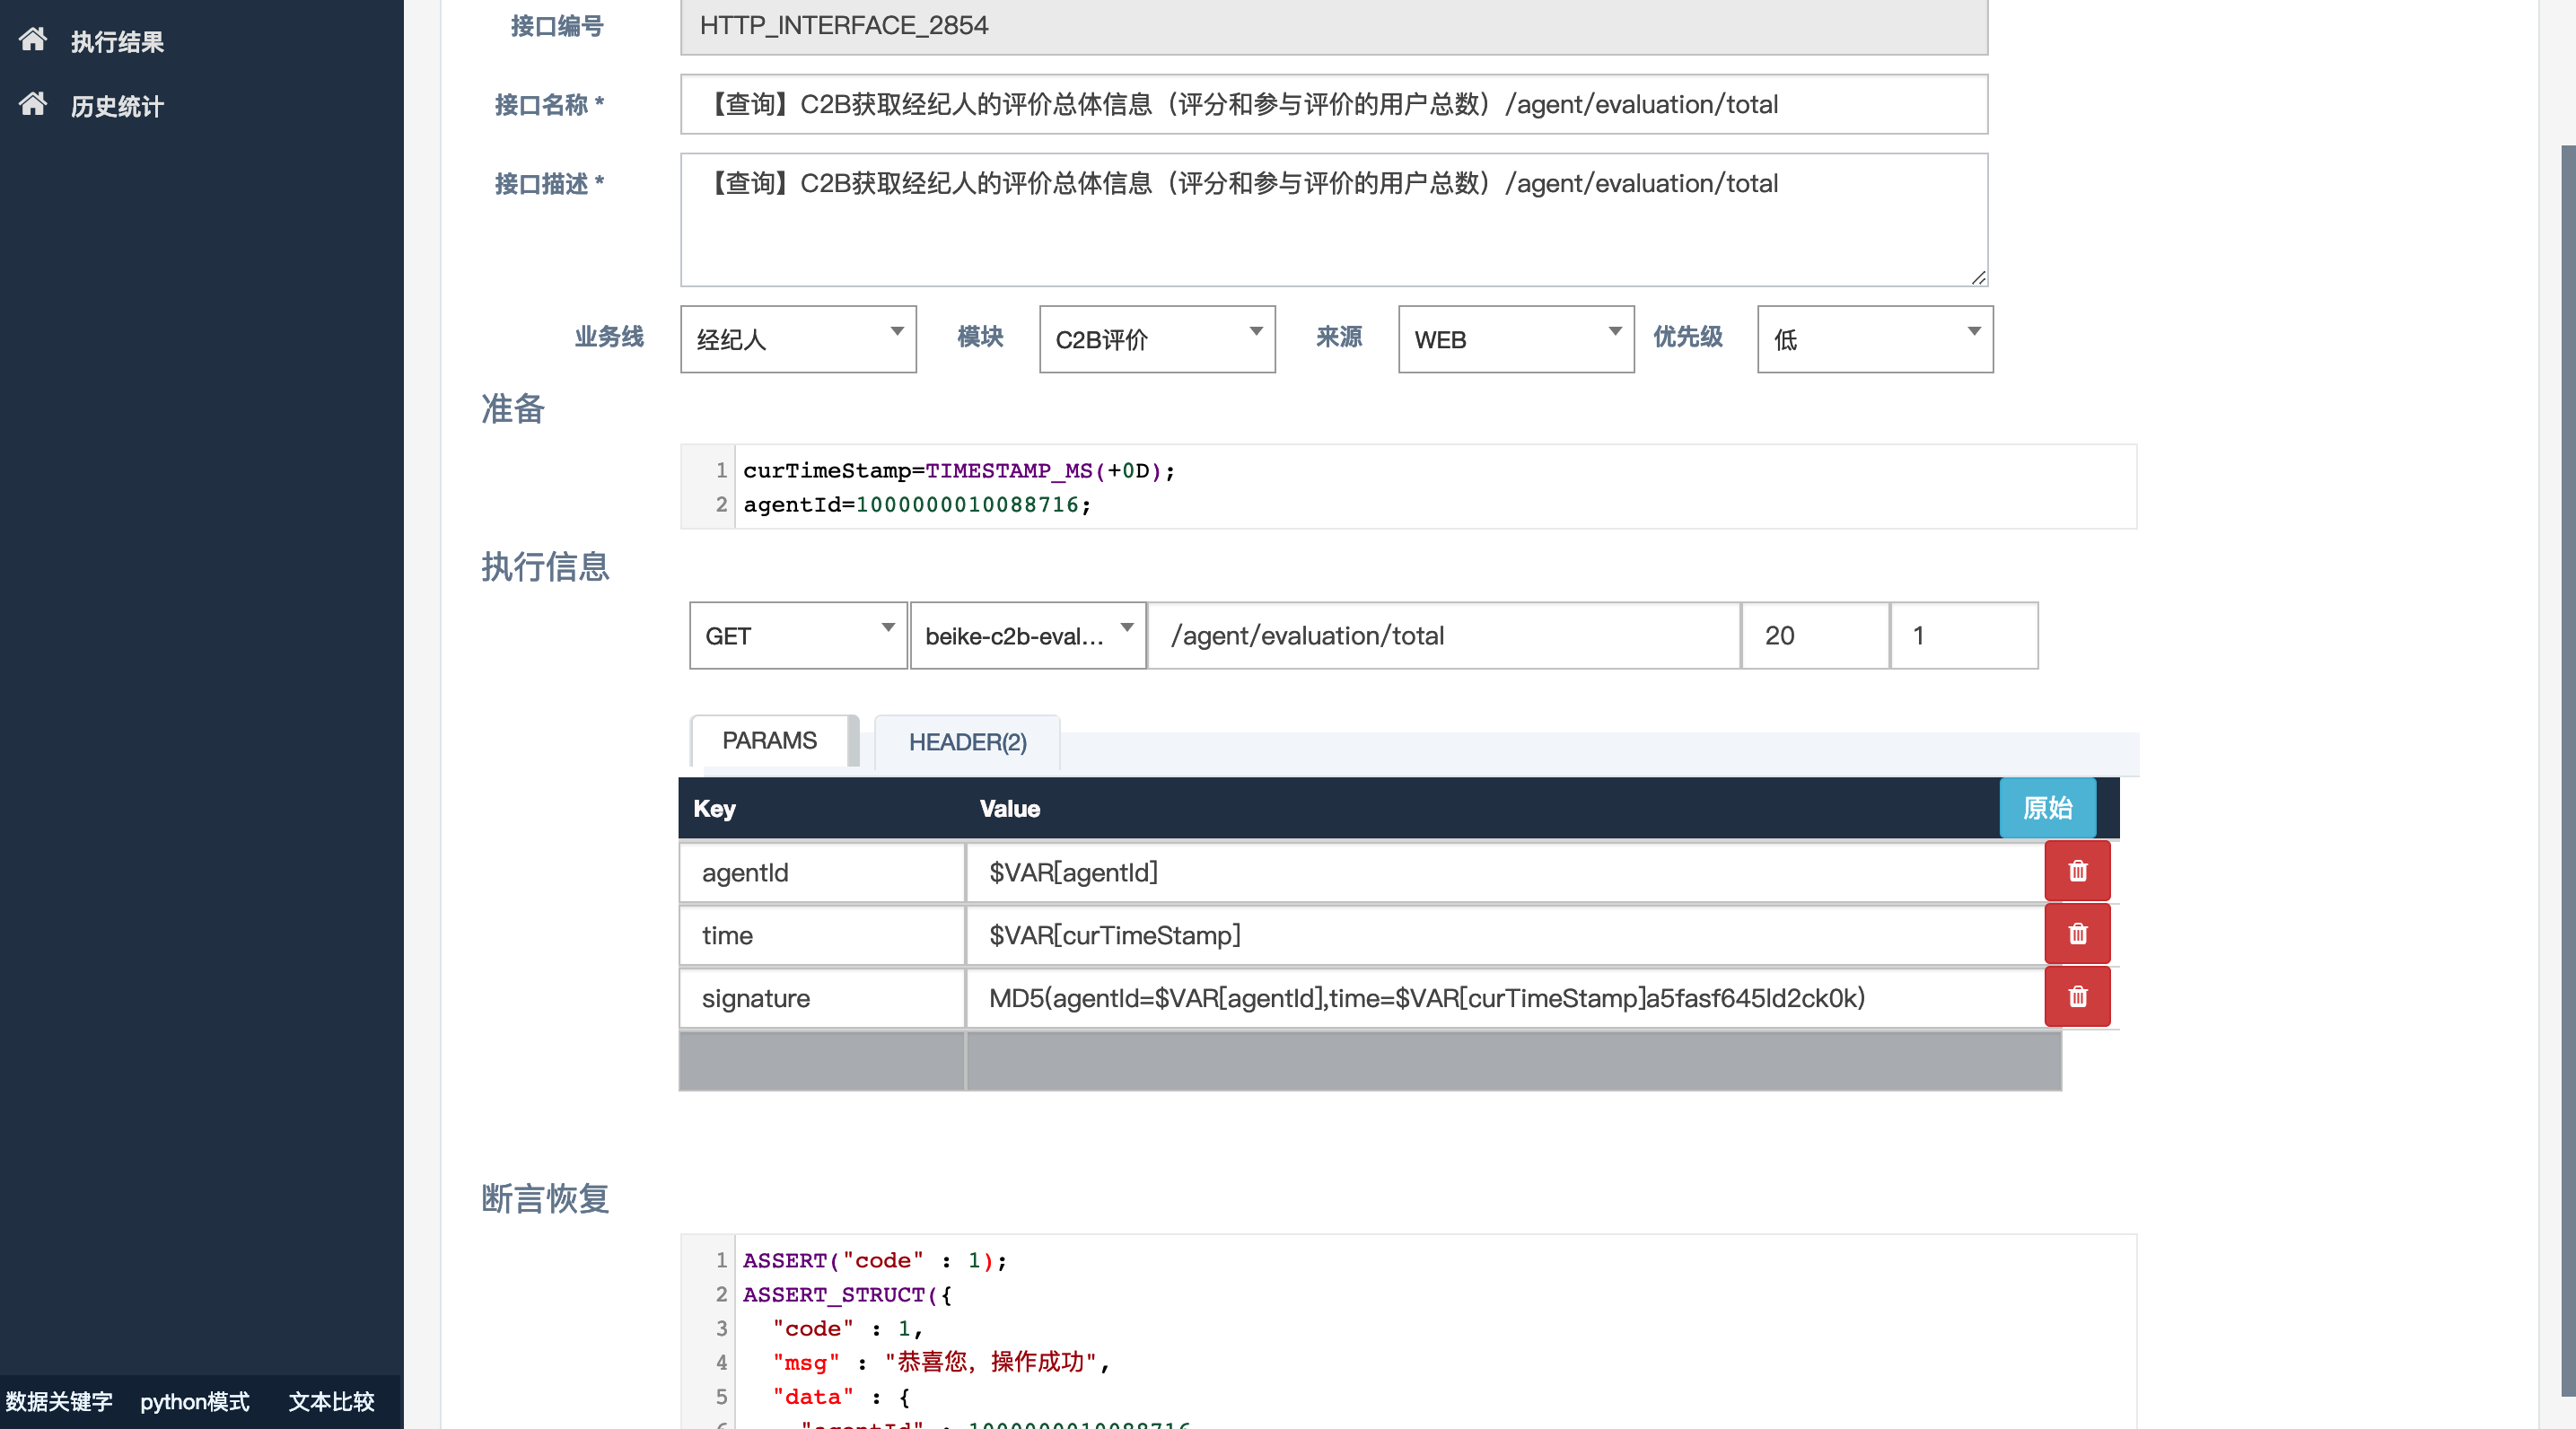Screen dimensions: 2576x1429
Task: Delete the agentId parameter row
Action: (x=2077, y=871)
